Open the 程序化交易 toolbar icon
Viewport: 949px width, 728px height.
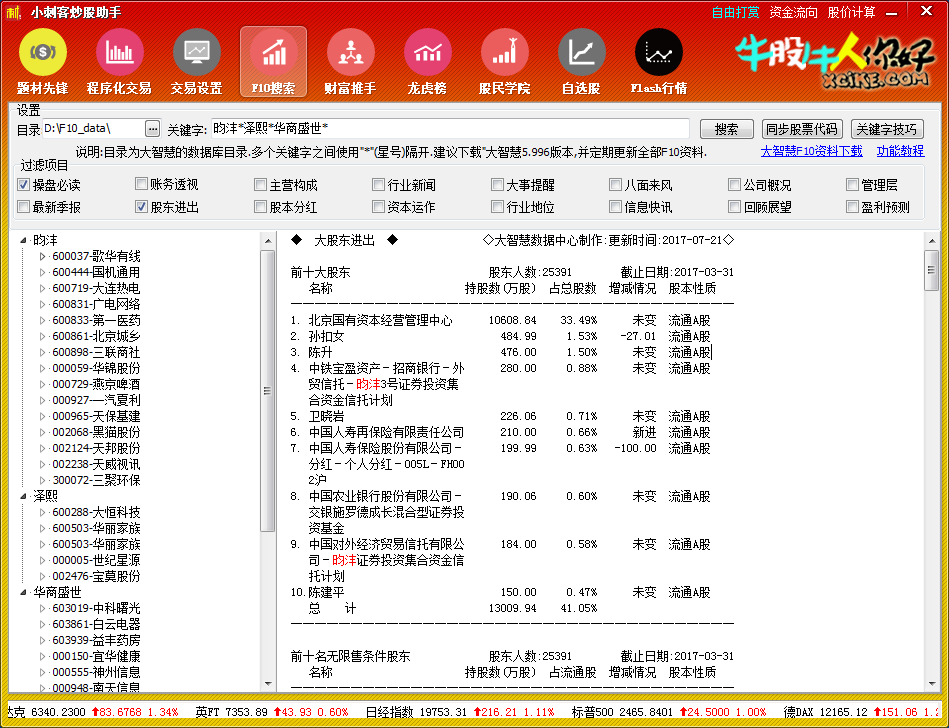pyautogui.click(x=119, y=62)
